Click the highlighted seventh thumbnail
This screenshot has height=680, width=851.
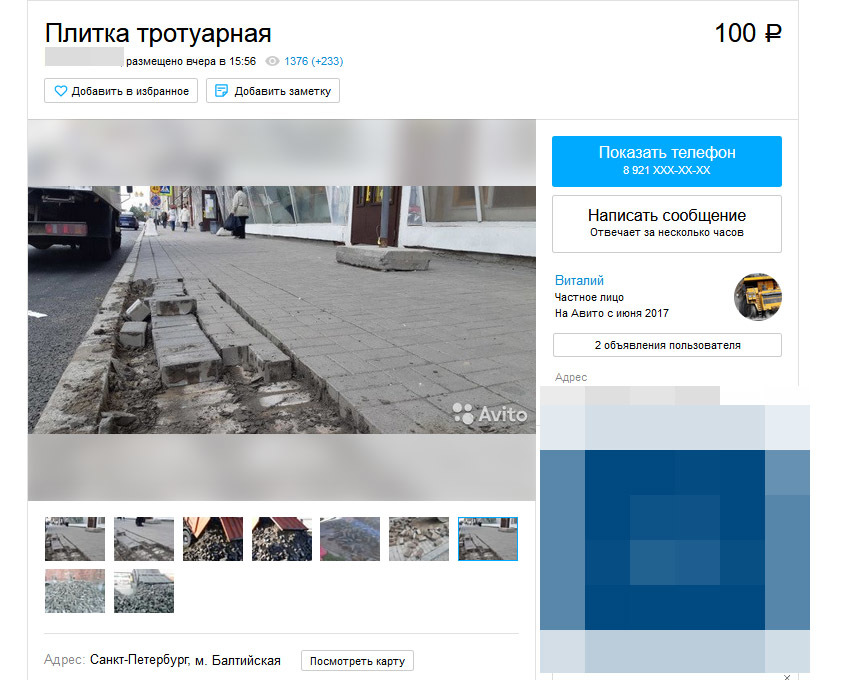click(x=487, y=539)
